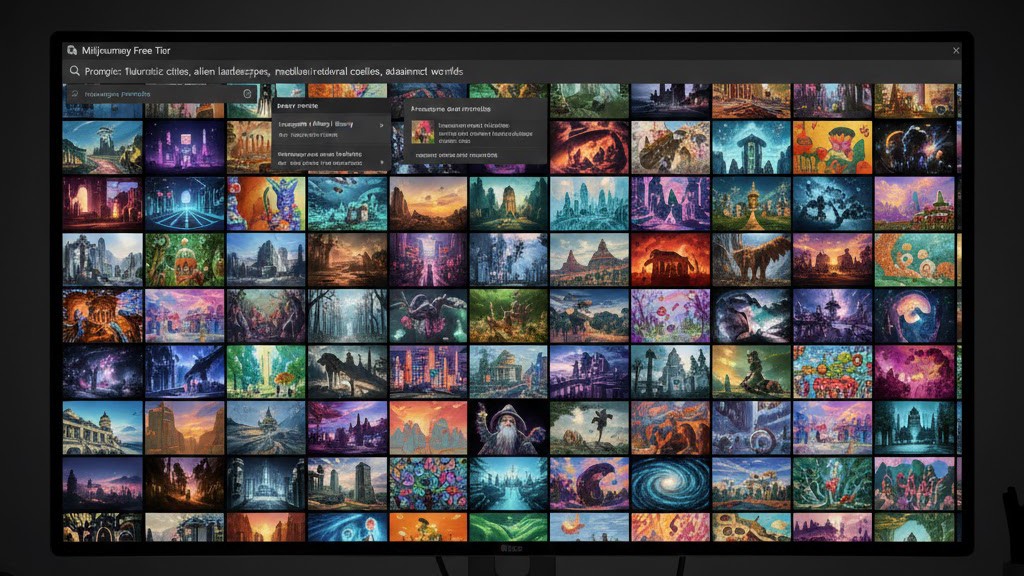This screenshot has height=576, width=1024.
Task: Click the magnifier icon in the Prompt bar
Action: (x=75, y=72)
